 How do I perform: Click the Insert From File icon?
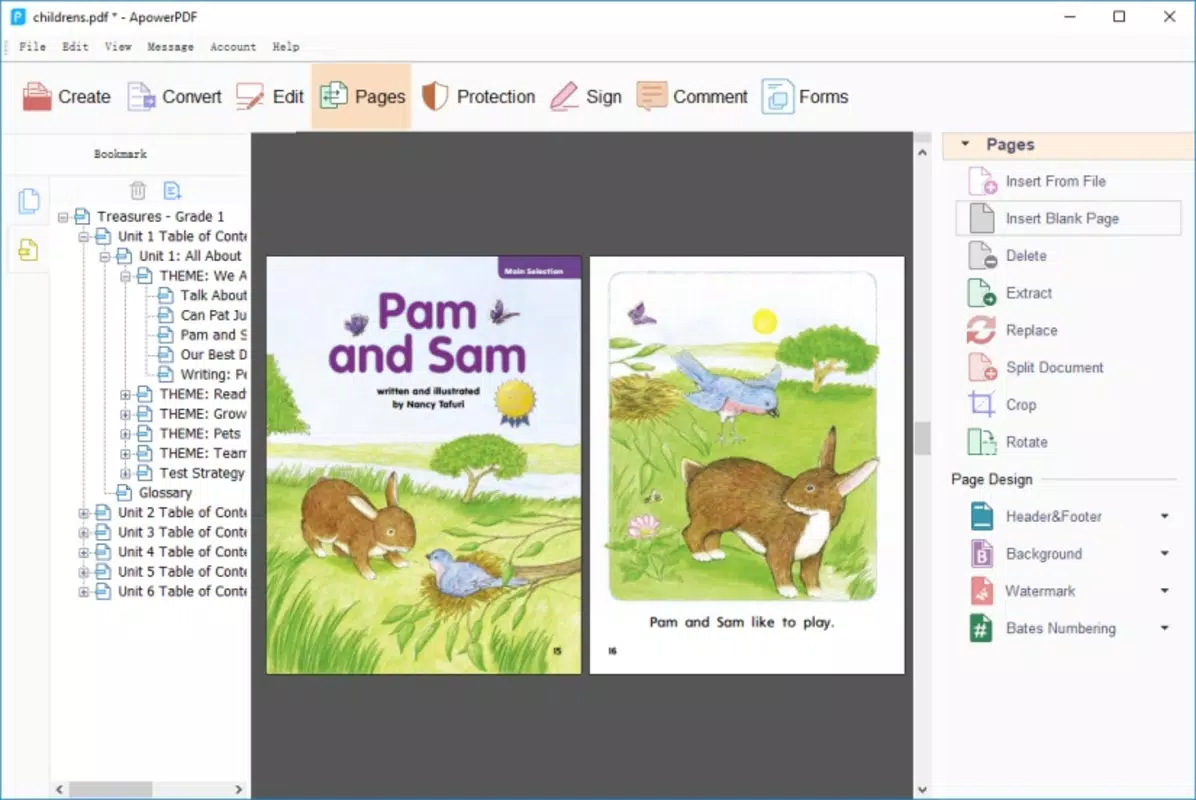tap(982, 182)
